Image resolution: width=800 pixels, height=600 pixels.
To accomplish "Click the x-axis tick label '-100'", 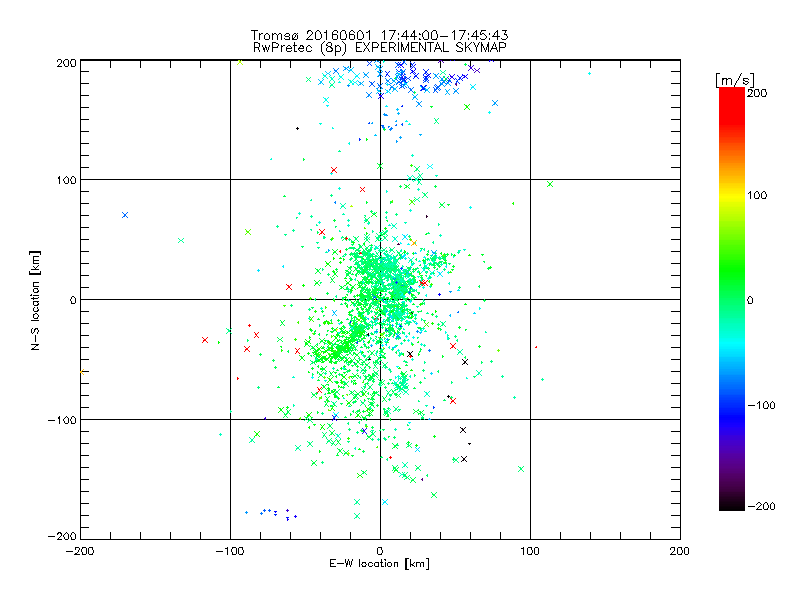I will click(230, 551).
